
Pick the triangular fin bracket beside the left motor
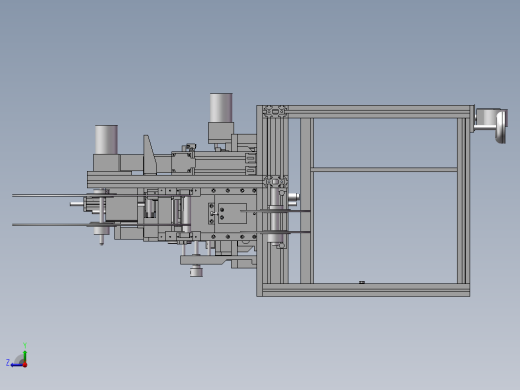coord(149,154)
